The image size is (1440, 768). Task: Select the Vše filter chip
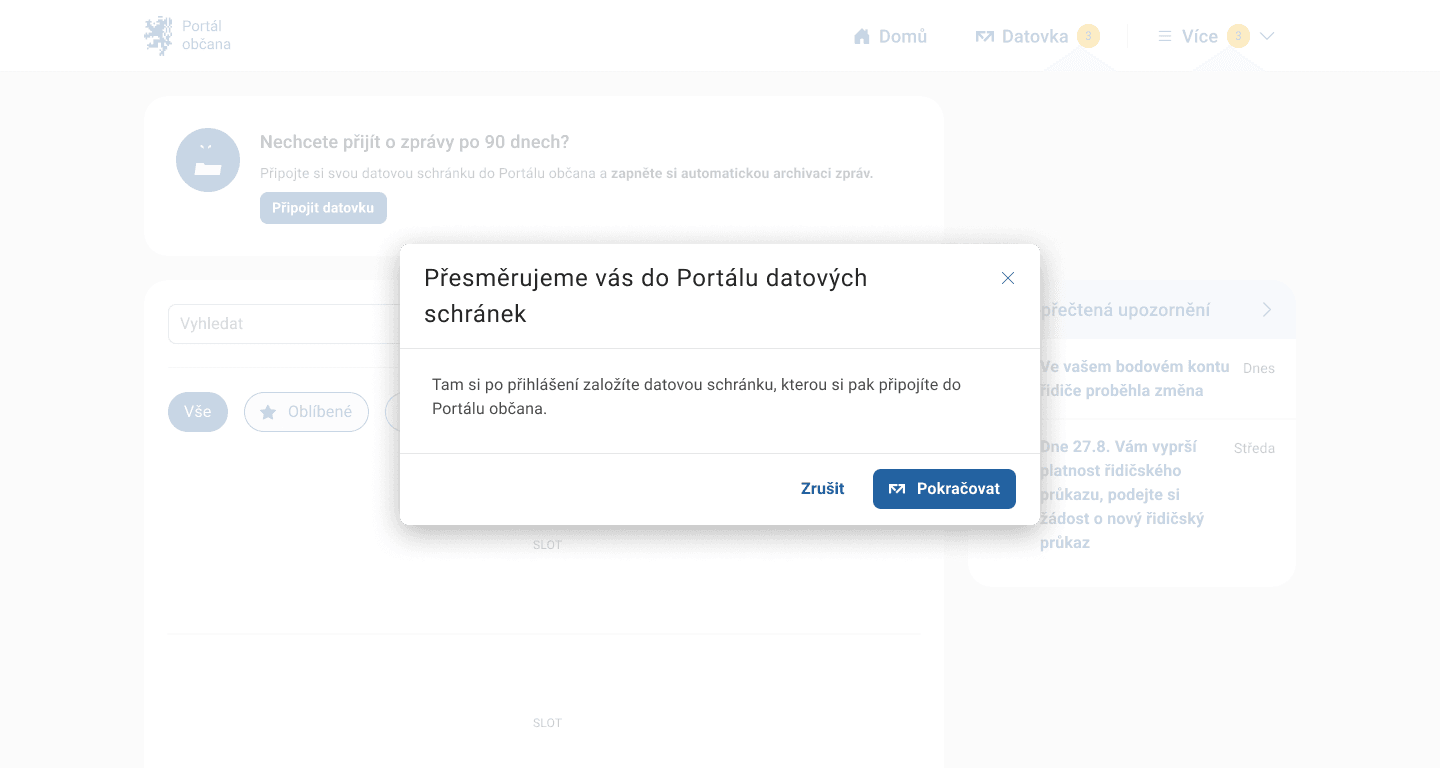[198, 412]
